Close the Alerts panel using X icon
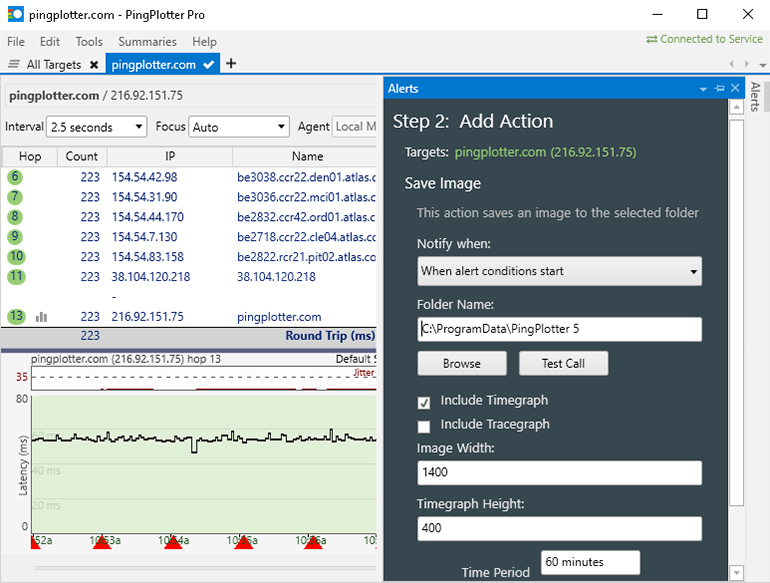 pyautogui.click(x=735, y=89)
